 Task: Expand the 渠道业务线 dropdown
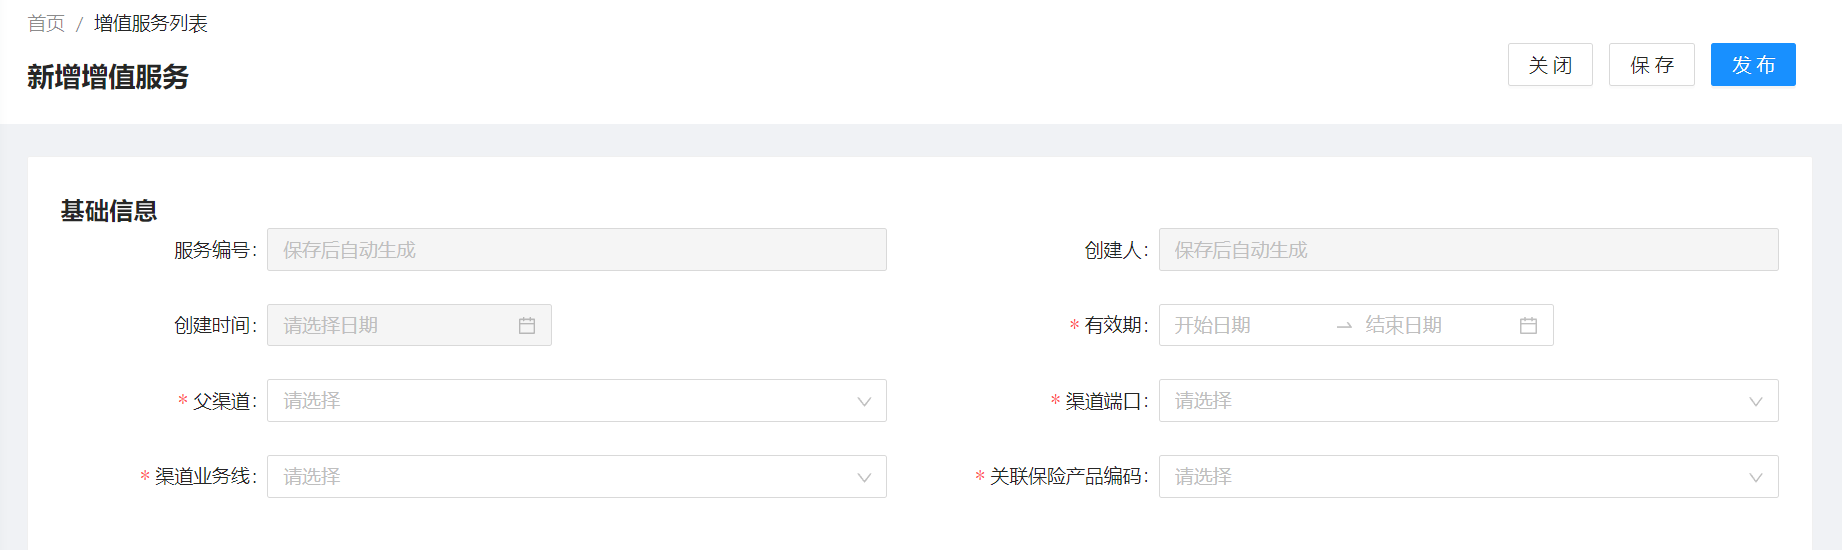pyautogui.click(x=577, y=477)
